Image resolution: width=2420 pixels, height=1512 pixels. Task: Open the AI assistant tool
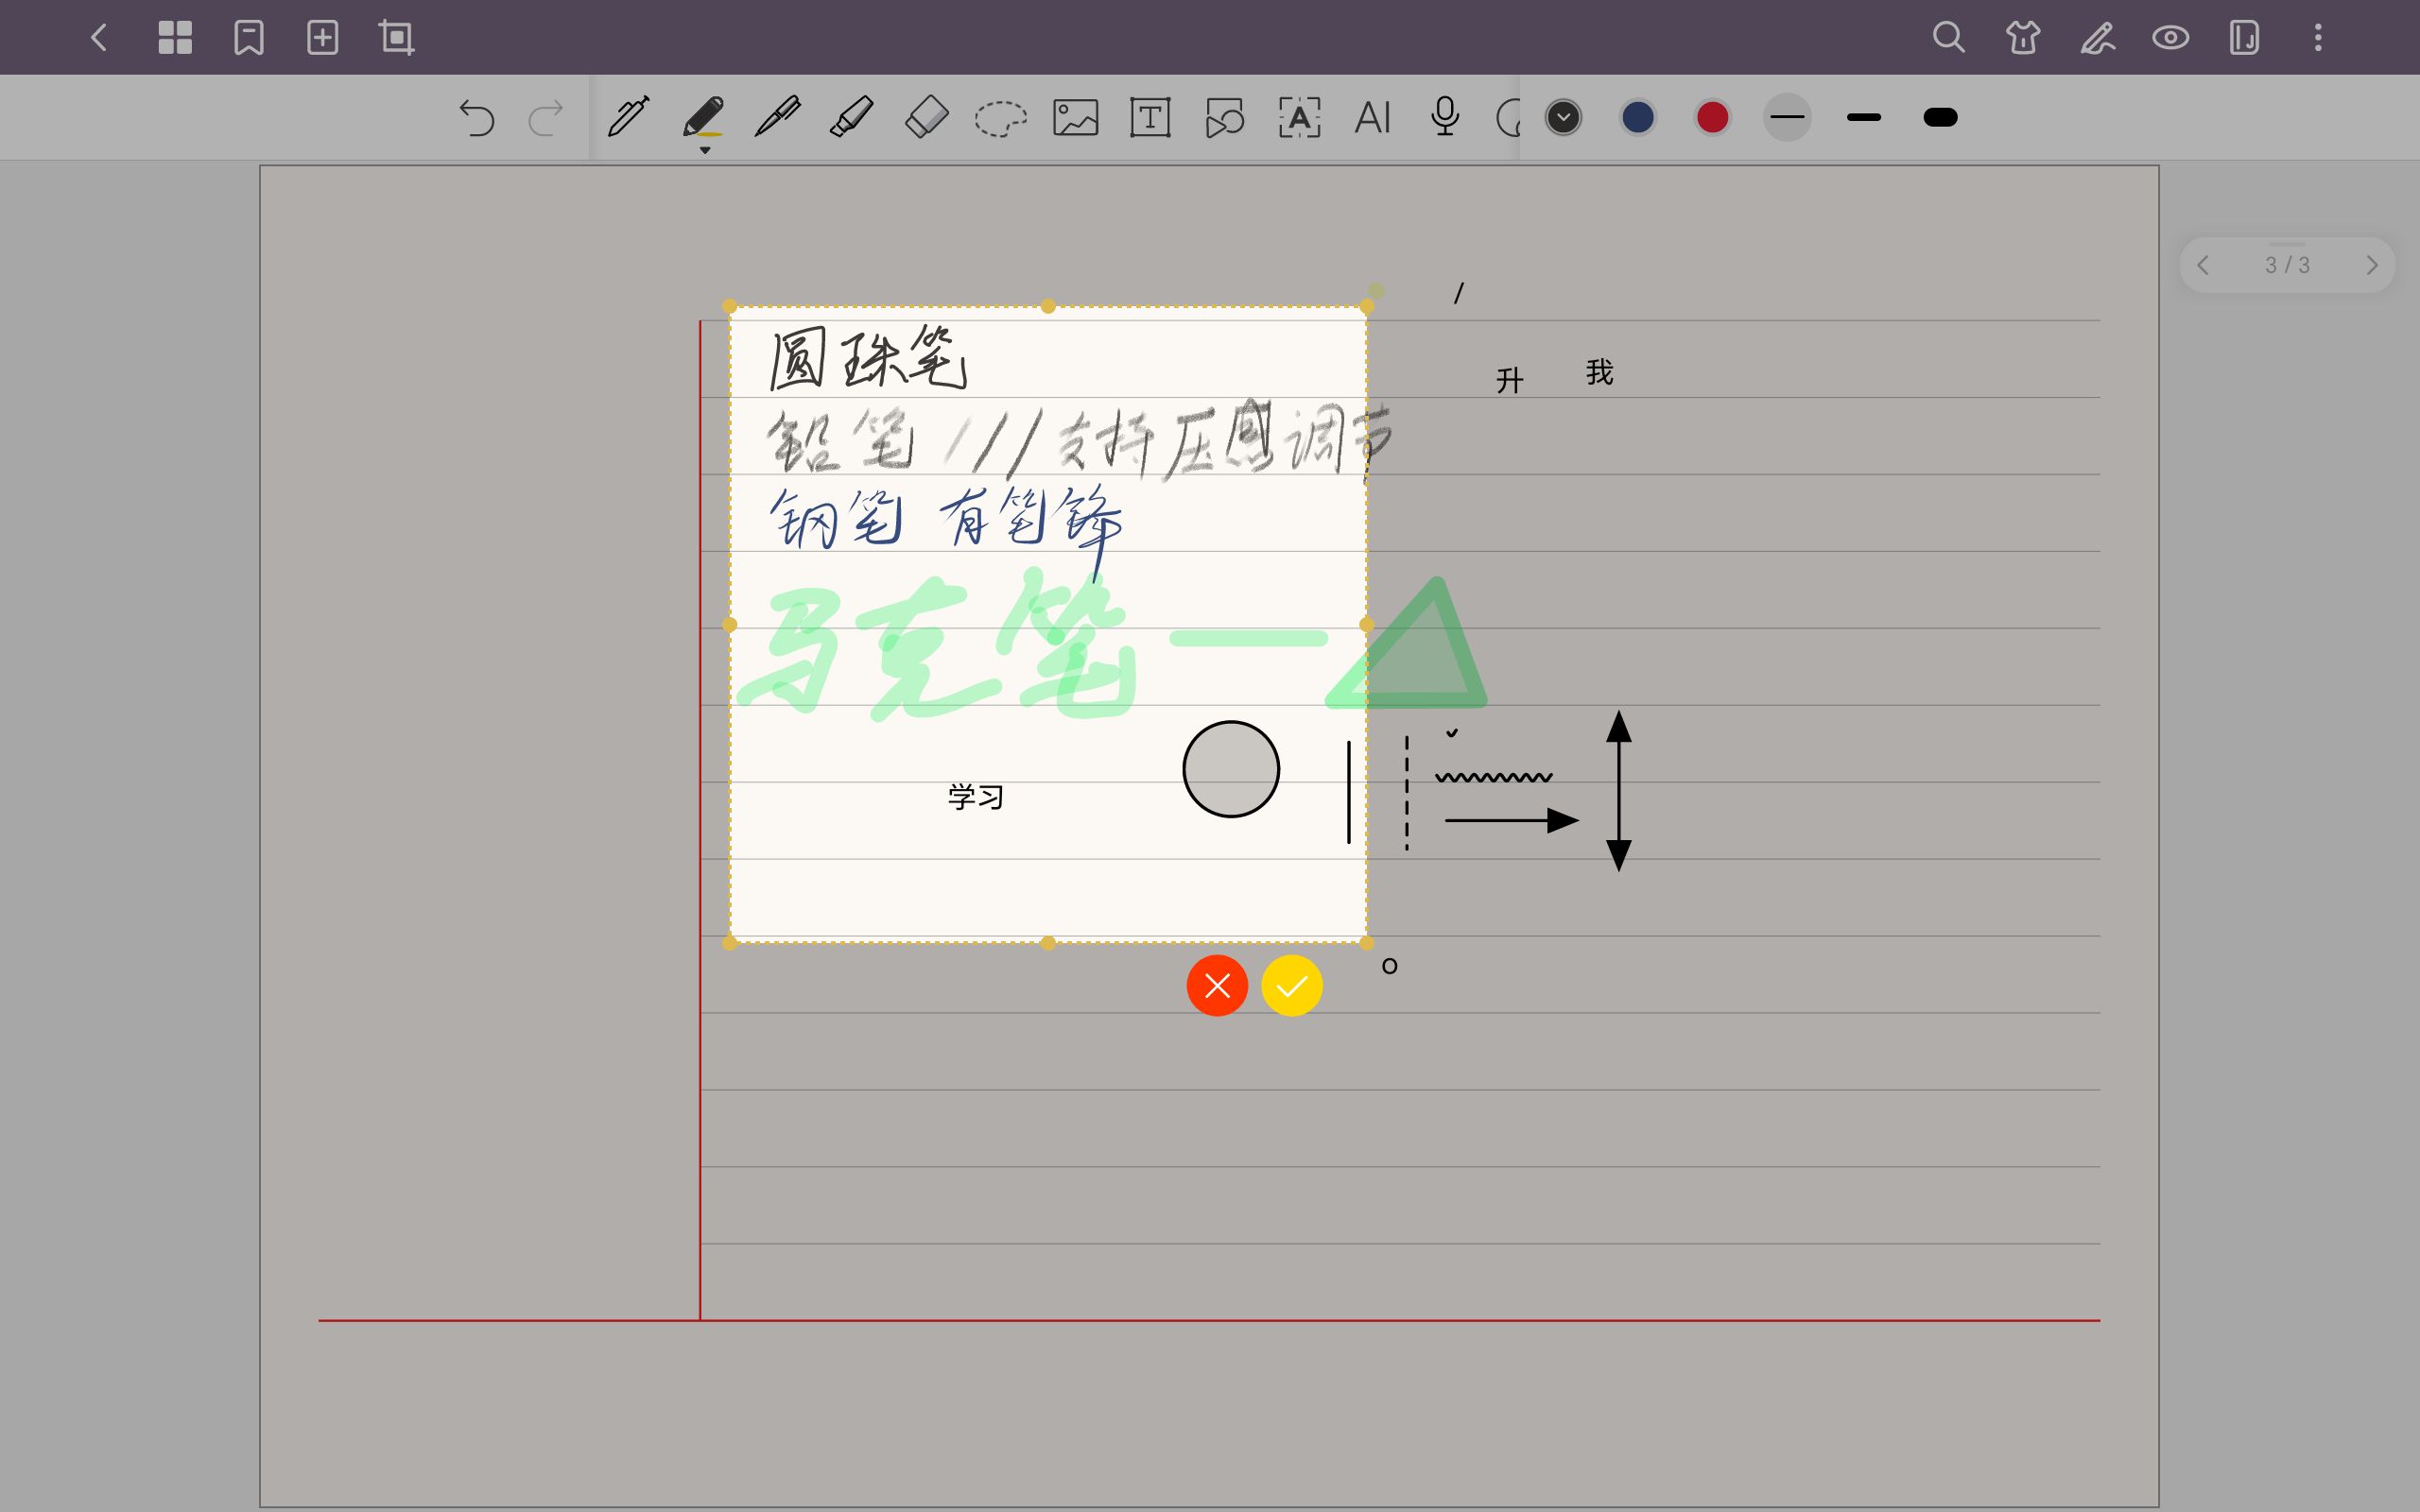pyautogui.click(x=1372, y=117)
